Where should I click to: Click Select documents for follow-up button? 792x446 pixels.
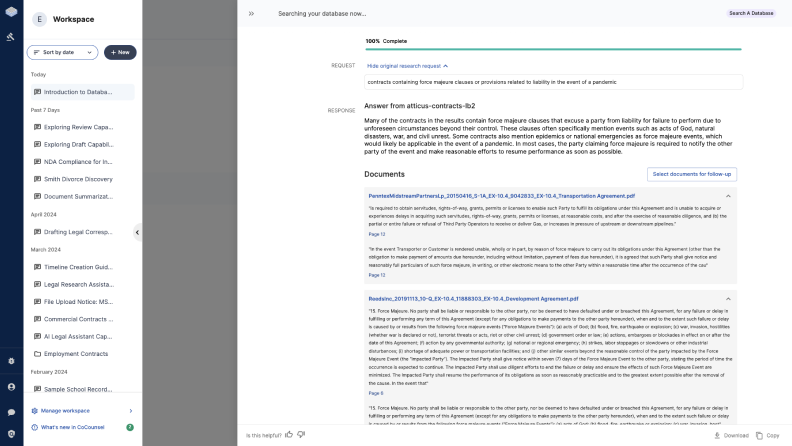point(691,174)
